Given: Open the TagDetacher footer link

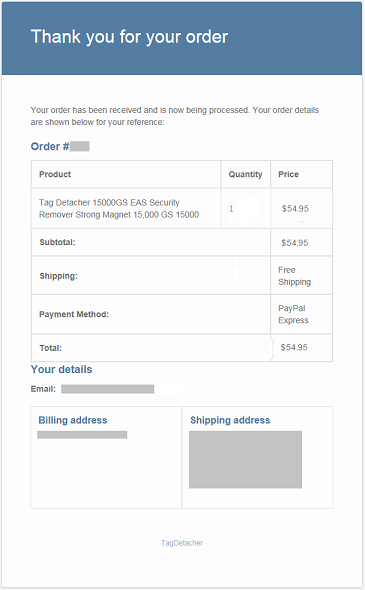Looking at the screenshot, I should pos(182,543).
